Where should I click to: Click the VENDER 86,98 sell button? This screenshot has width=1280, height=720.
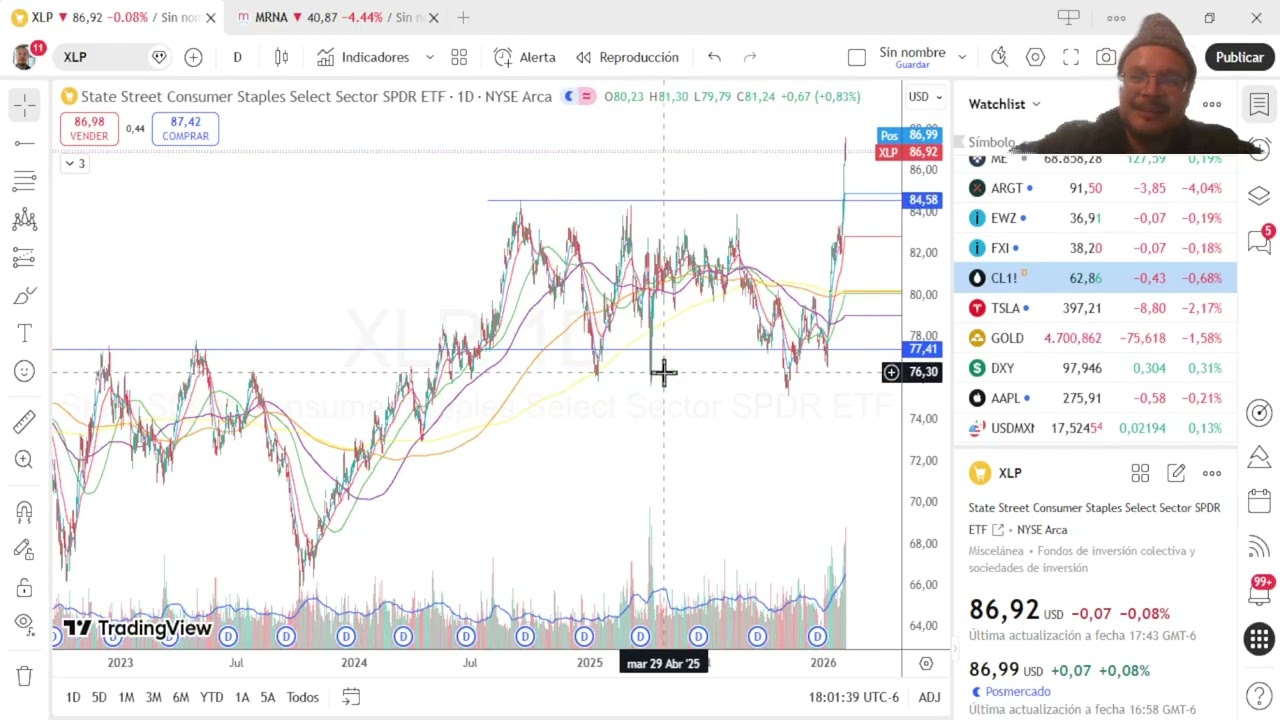[89, 129]
